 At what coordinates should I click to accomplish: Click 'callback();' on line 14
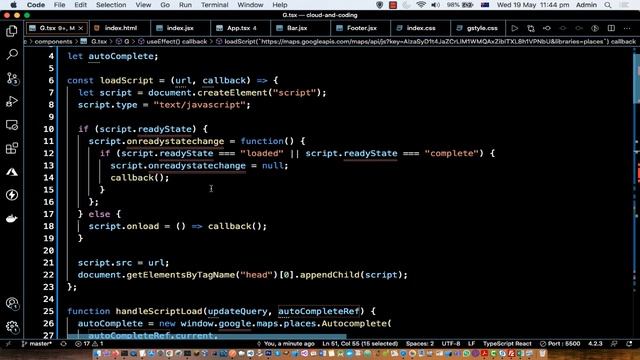click(x=140, y=178)
